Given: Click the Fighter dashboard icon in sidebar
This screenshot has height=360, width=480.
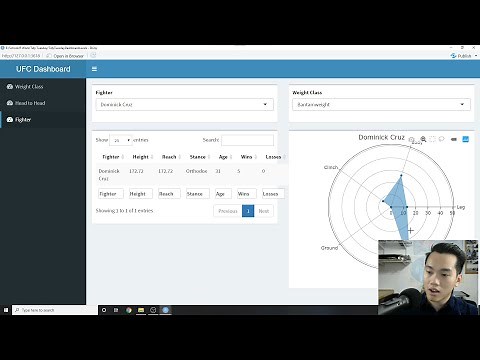Looking at the screenshot, I should (x=10, y=119).
